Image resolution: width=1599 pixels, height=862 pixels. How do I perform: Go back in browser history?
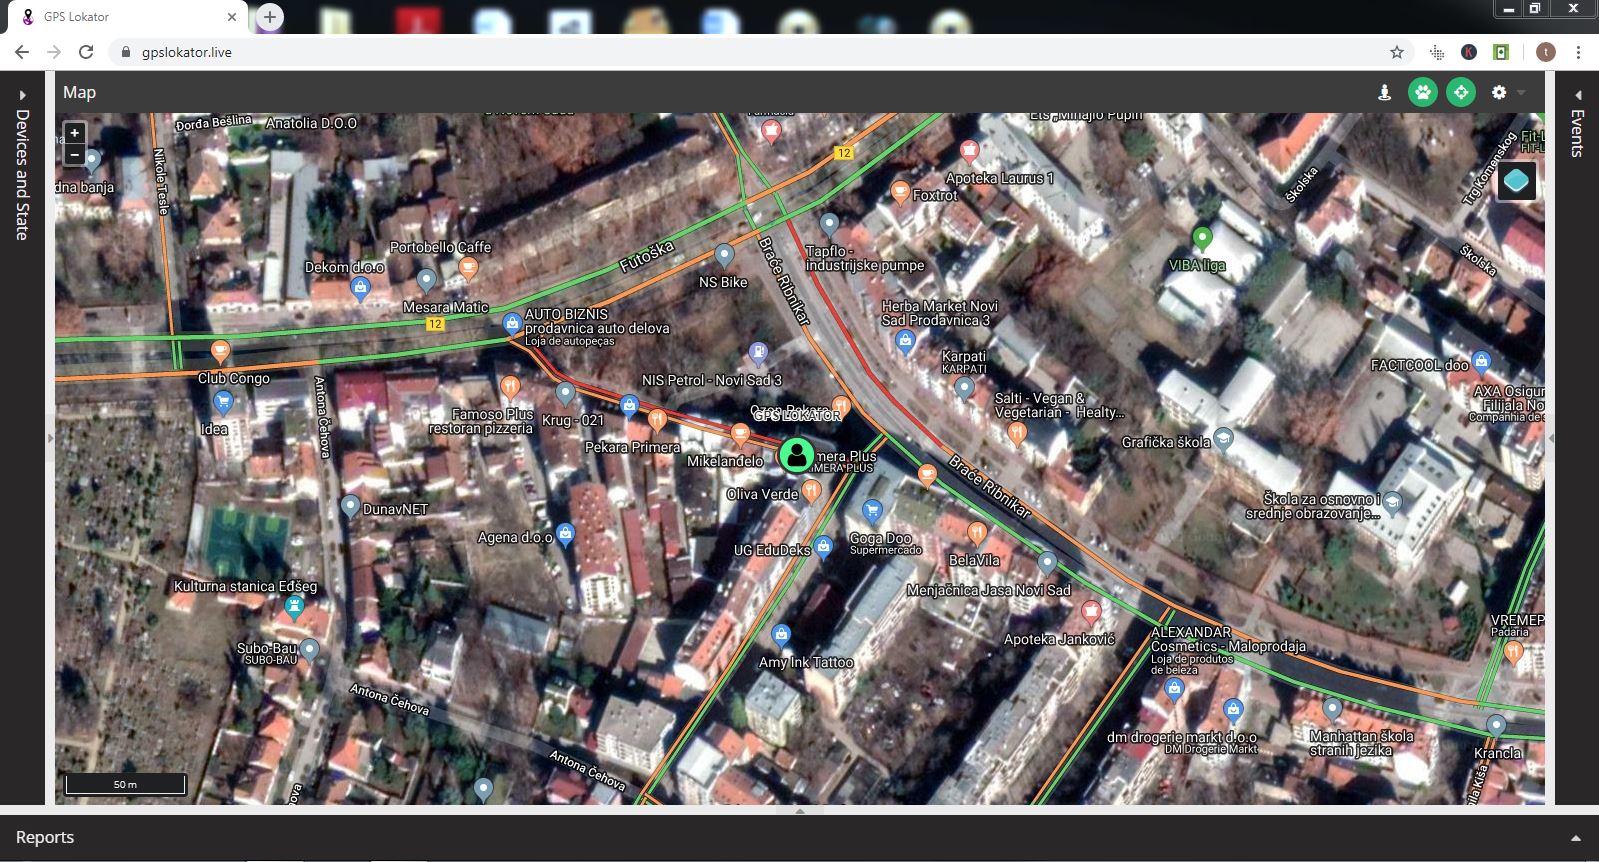tap(22, 52)
